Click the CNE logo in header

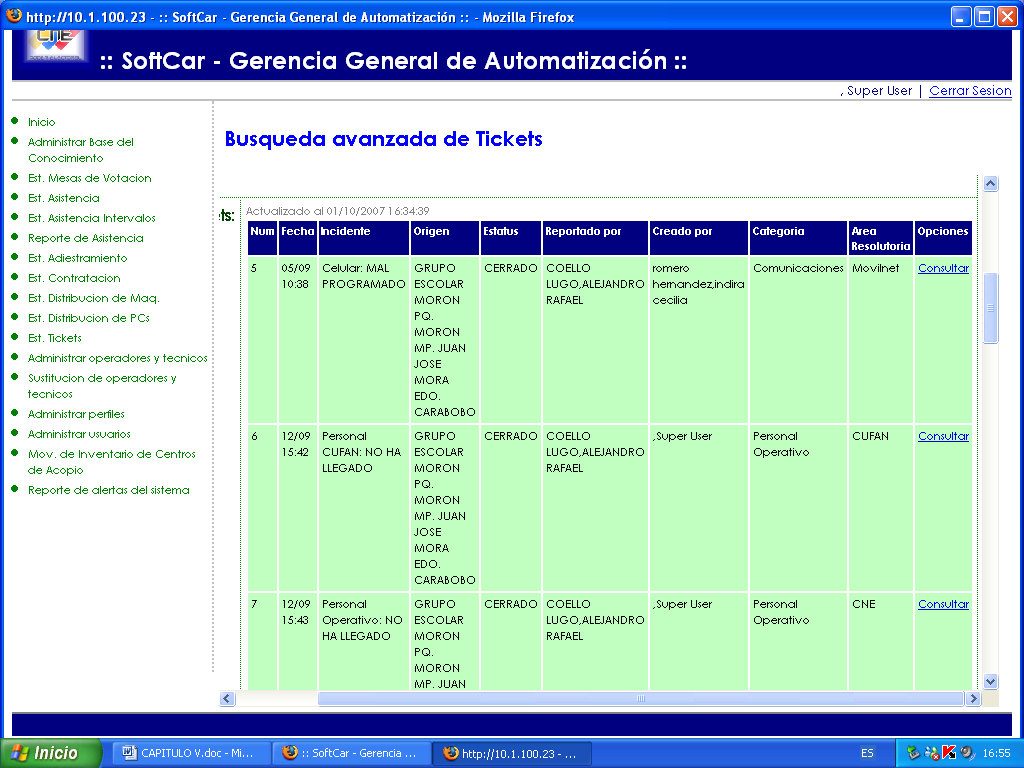point(55,46)
